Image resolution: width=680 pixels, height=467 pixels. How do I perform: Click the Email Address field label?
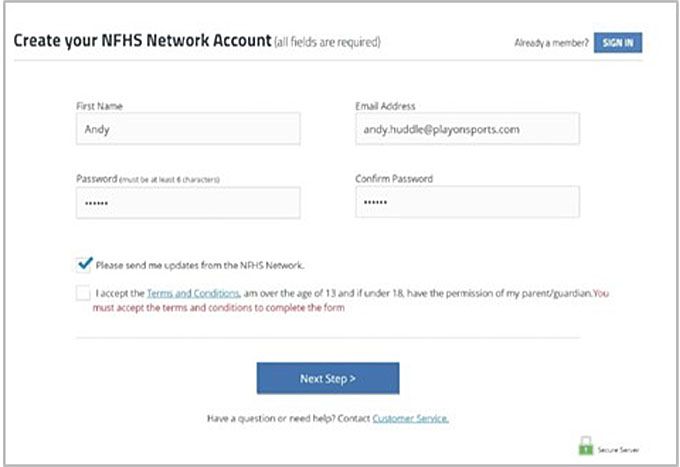tap(385, 105)
